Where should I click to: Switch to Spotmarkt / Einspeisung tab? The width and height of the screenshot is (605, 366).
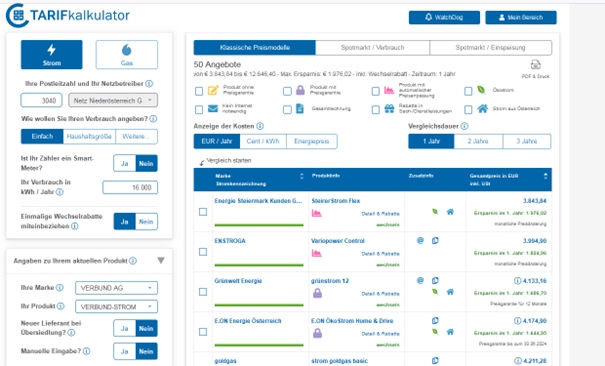[490, 47]
